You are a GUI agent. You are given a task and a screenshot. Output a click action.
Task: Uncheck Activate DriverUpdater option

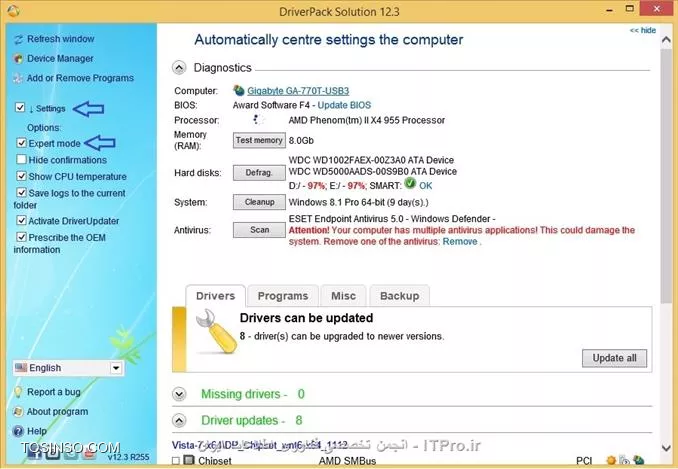[22, 220]
